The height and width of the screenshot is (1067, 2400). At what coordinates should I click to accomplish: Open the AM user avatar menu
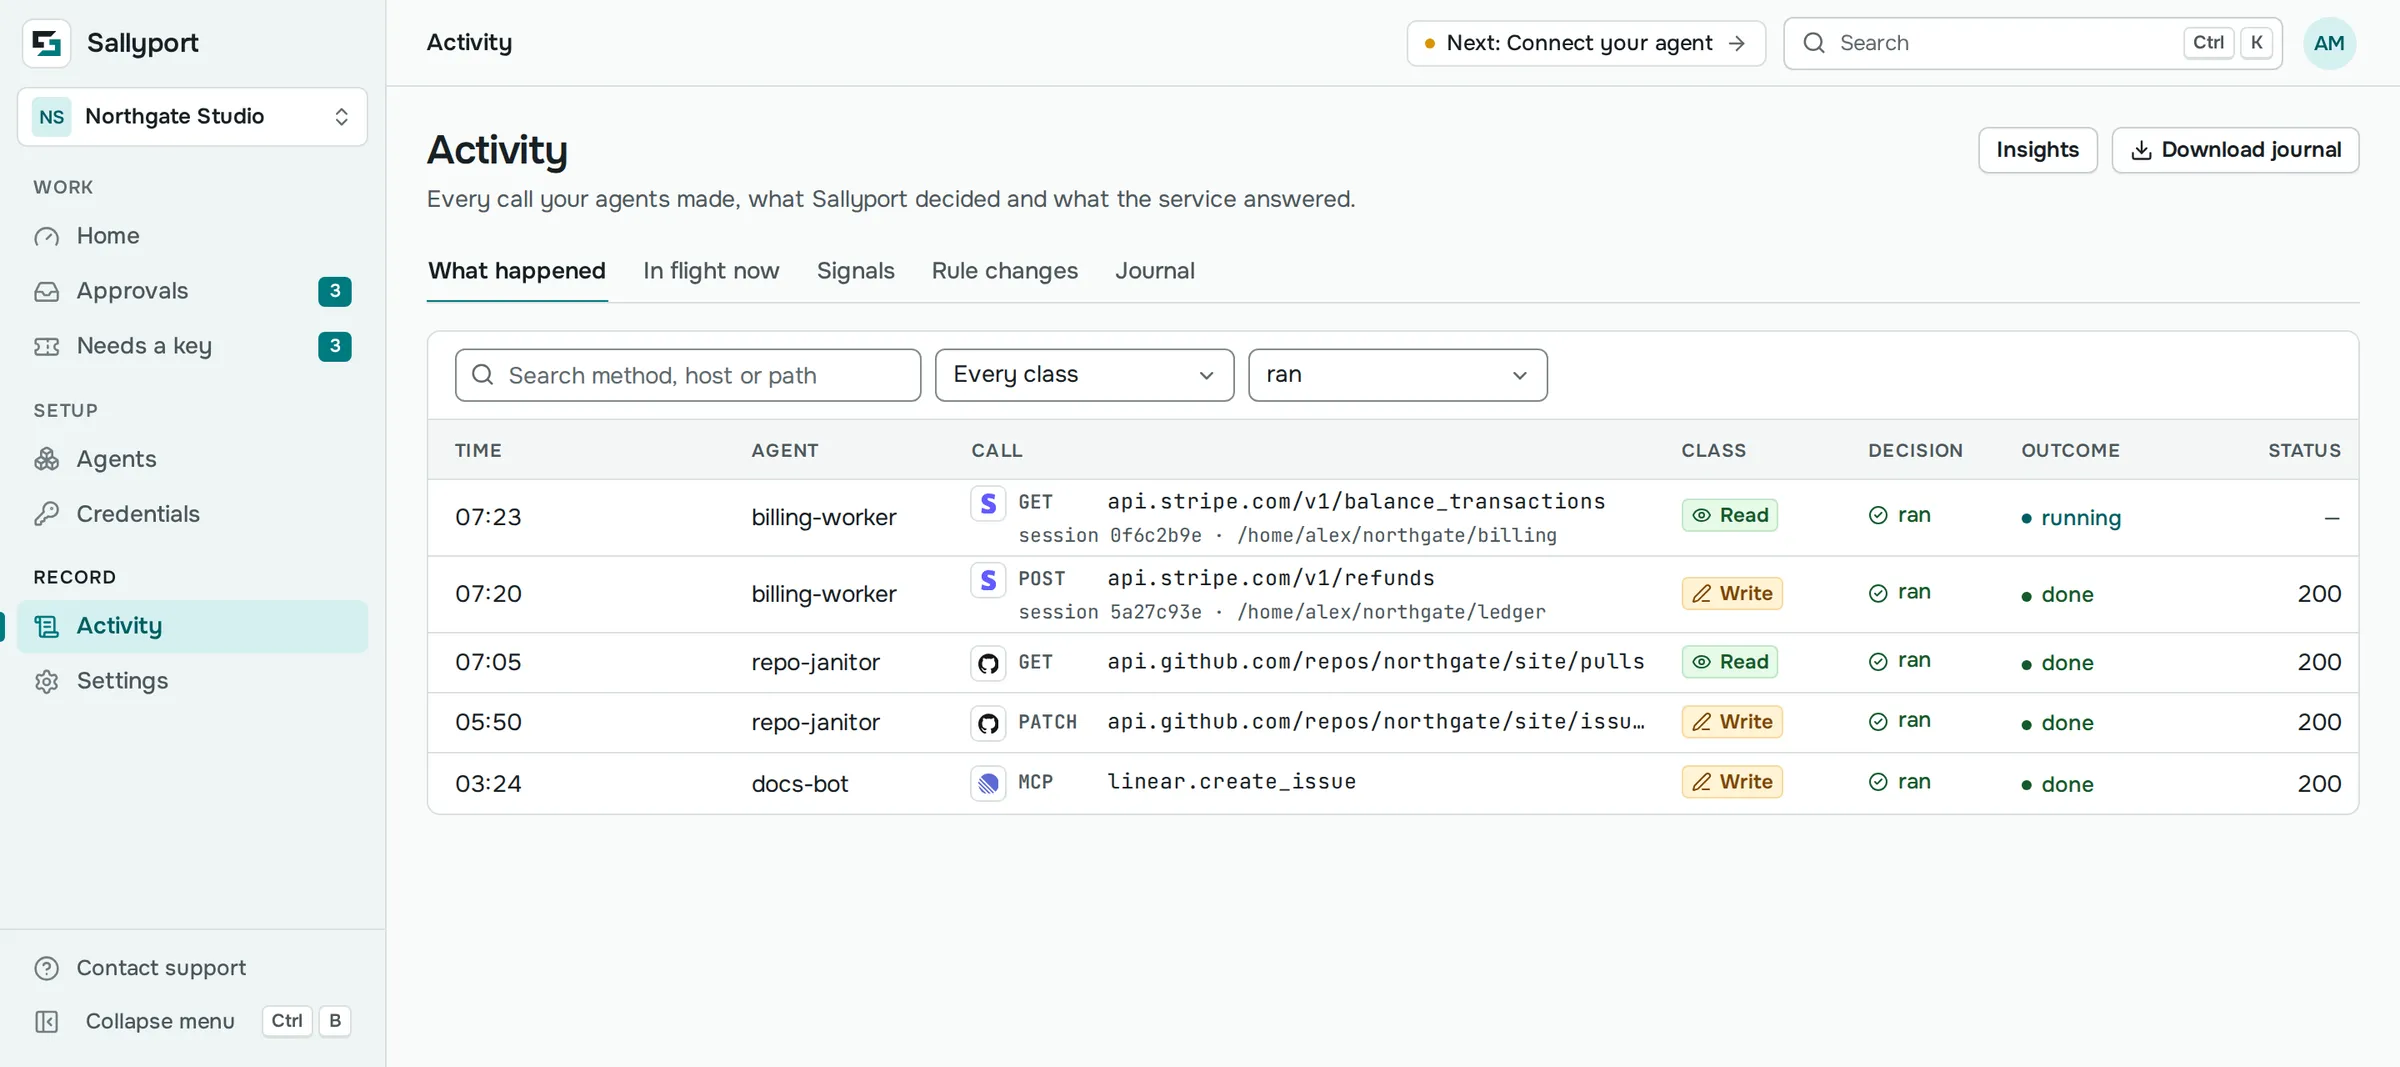2329,43
